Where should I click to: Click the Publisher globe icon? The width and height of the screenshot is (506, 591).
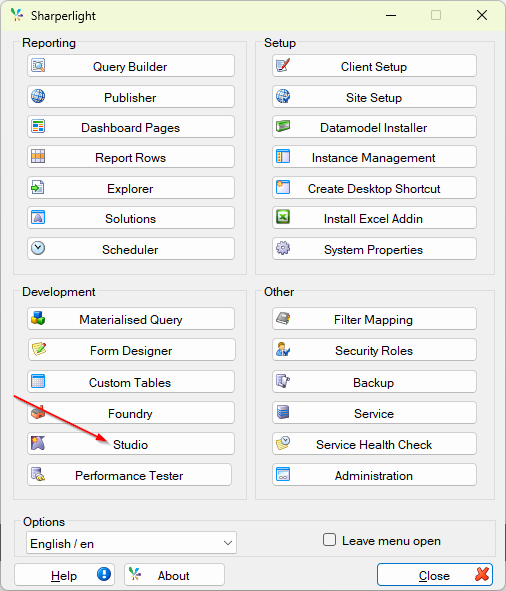pyautogui.click(x=38, y=96)
